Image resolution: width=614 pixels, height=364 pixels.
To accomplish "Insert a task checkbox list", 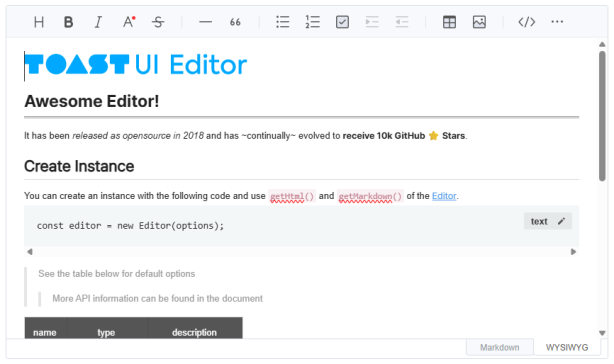I will tap(342, 22).
